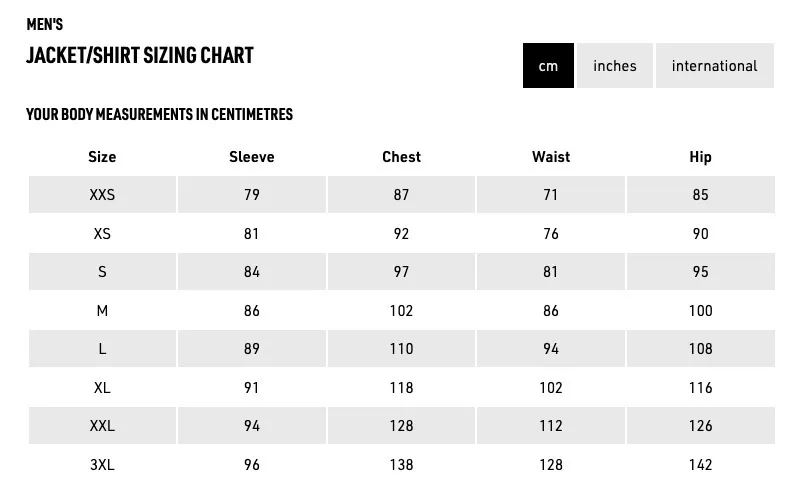This screenshot has width=805, height=502.
Task: Switch the chart to the cm tab
Action: click(548, 66)
